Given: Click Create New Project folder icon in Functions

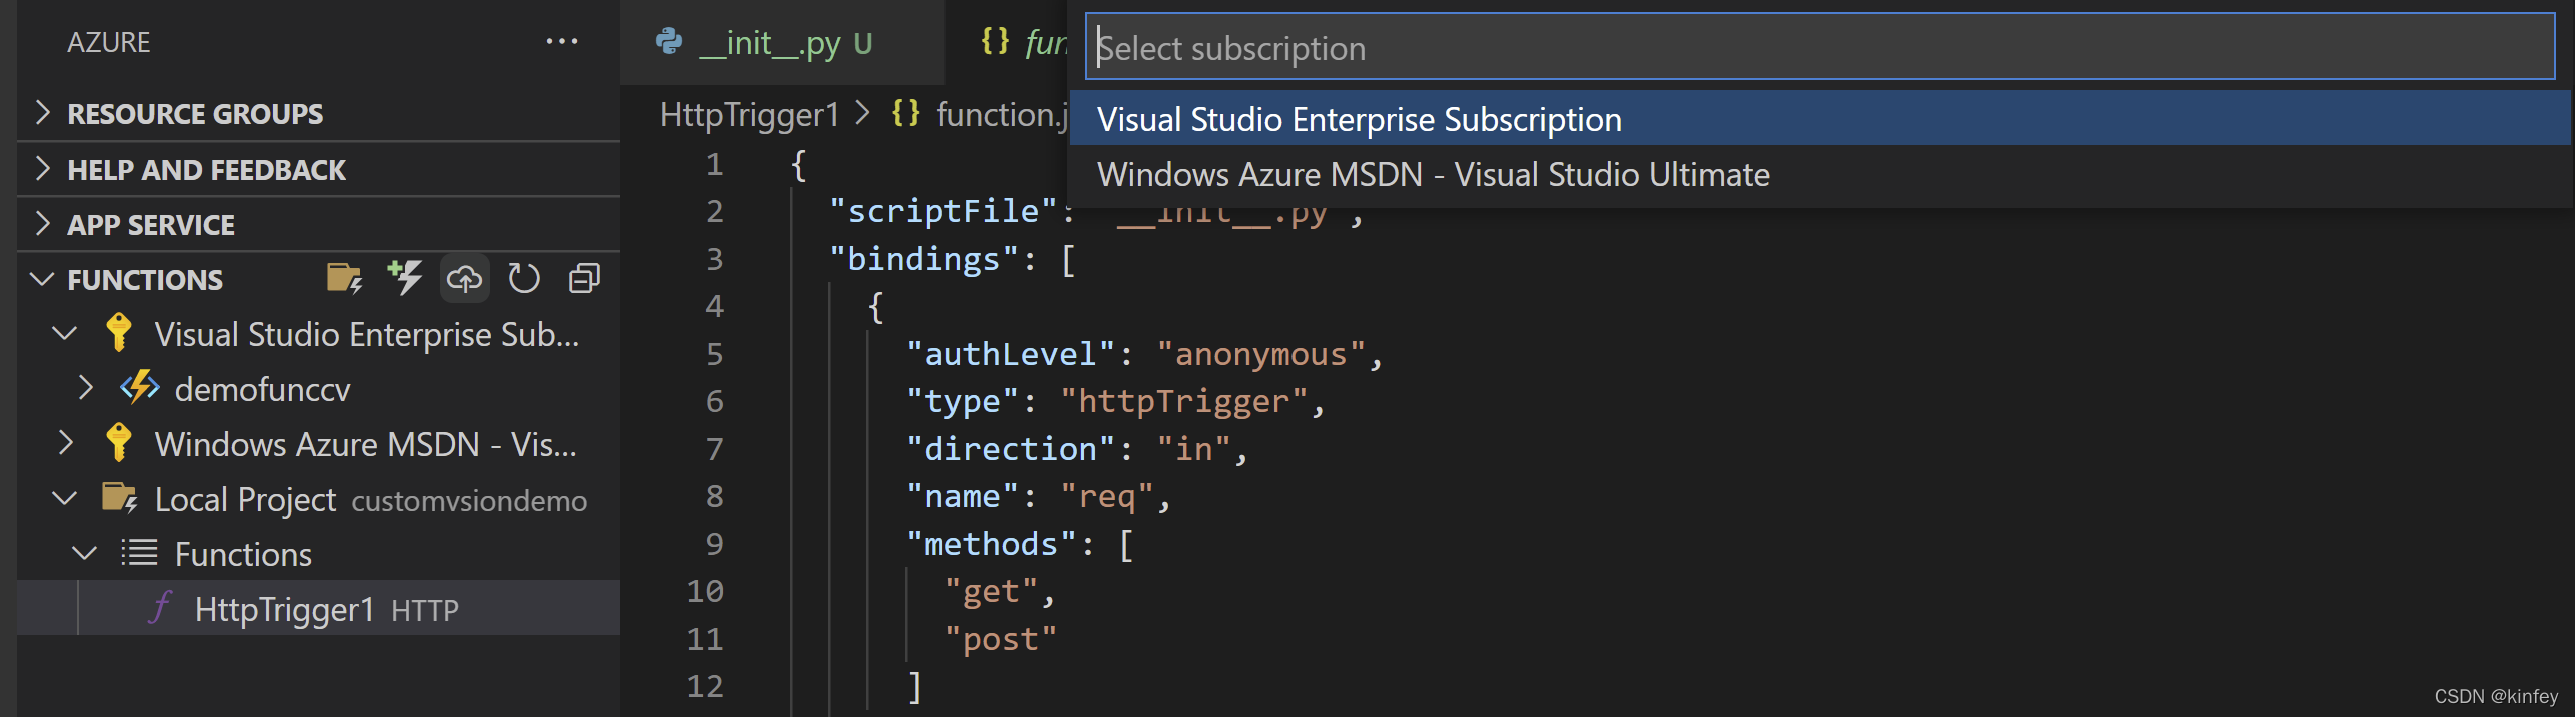Looking at the screenshot, I should click(x=344, y=278).
